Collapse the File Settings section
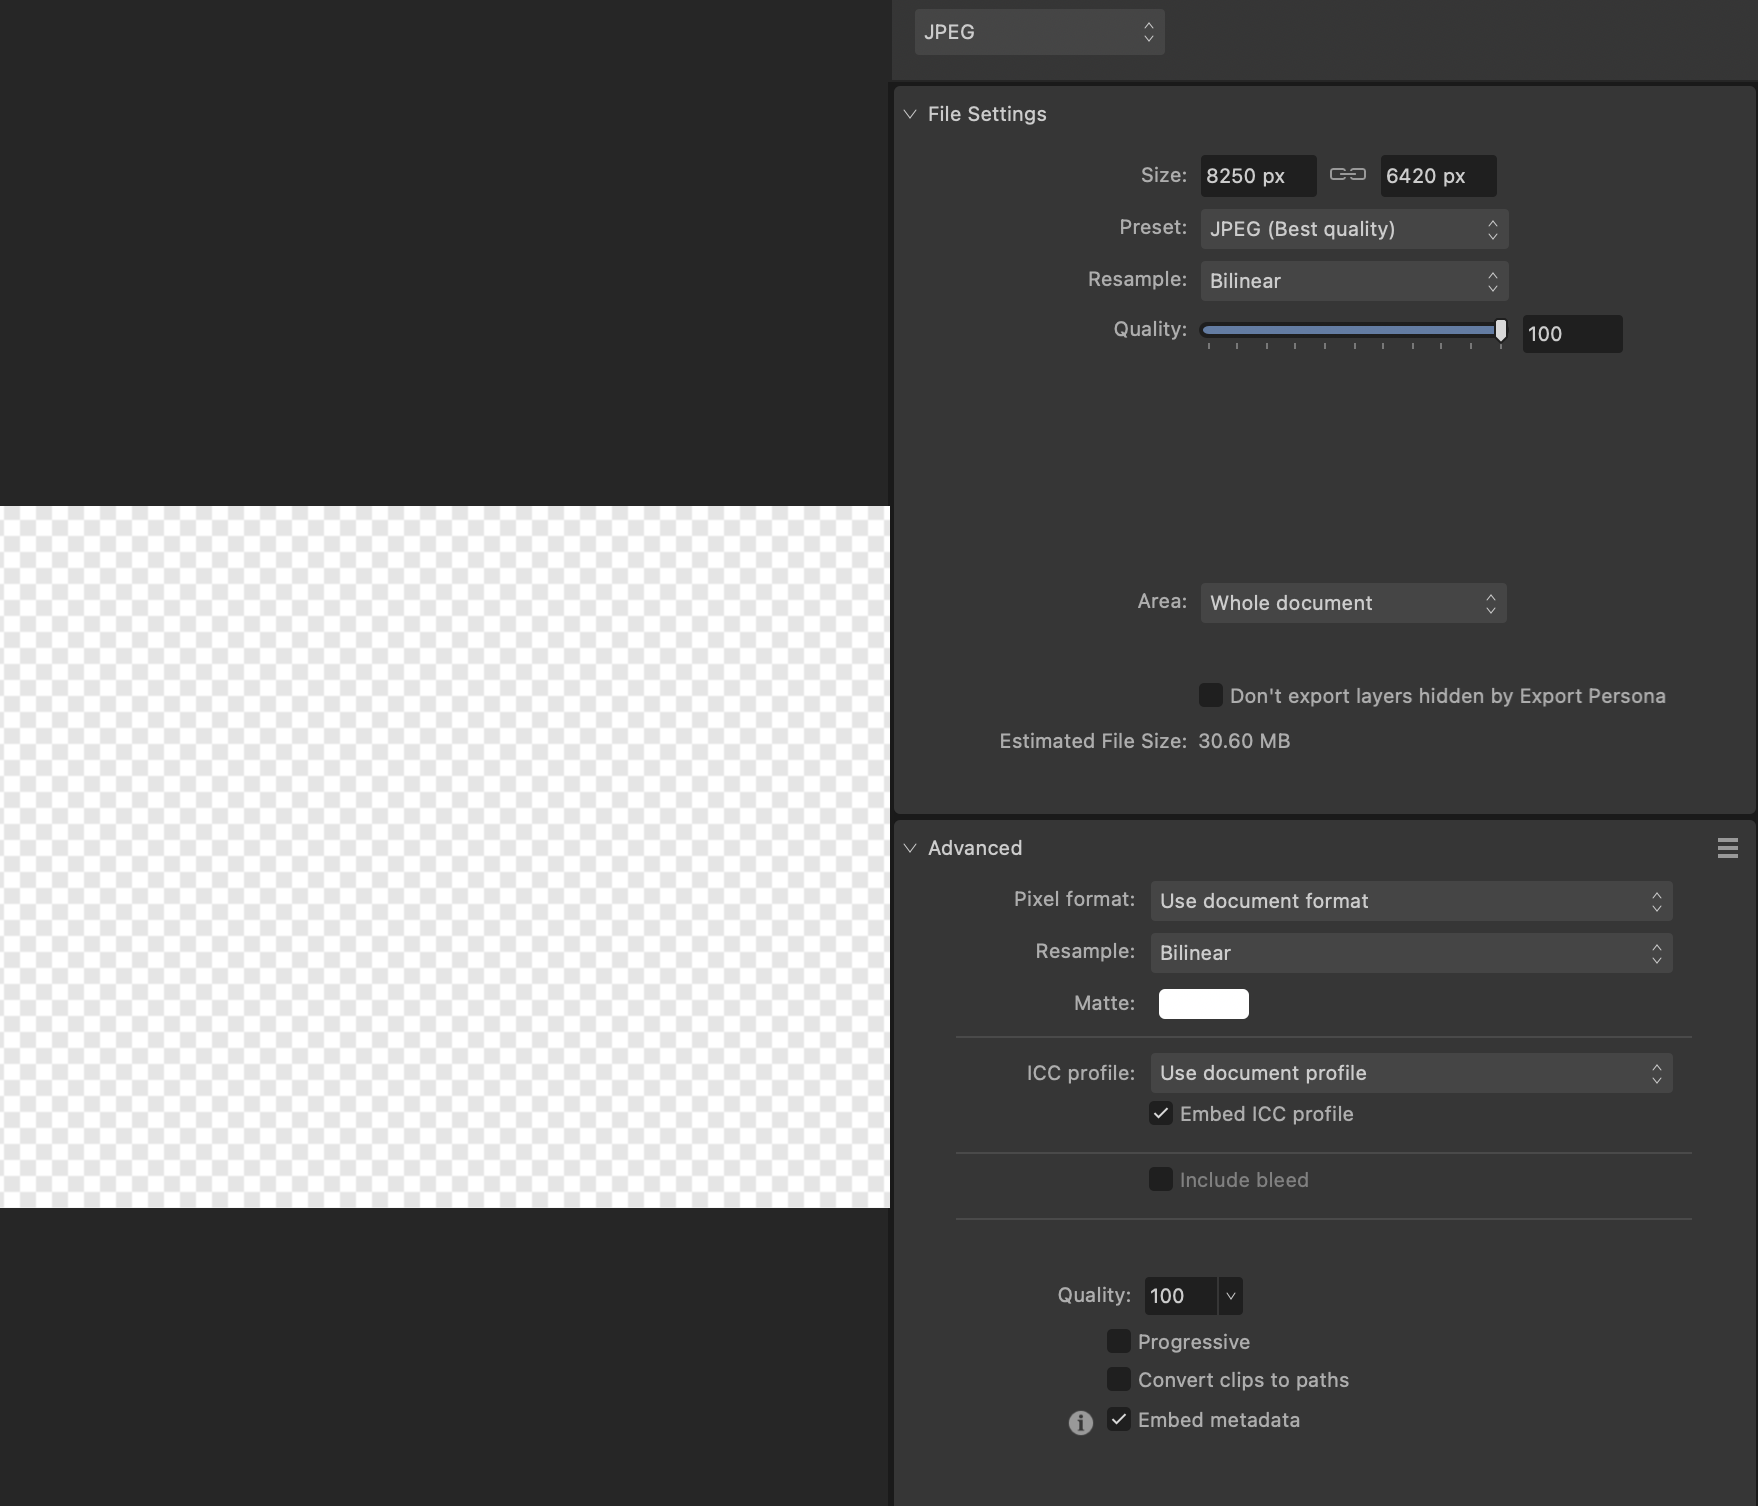1758x1506 pixels. click(910, 114)
